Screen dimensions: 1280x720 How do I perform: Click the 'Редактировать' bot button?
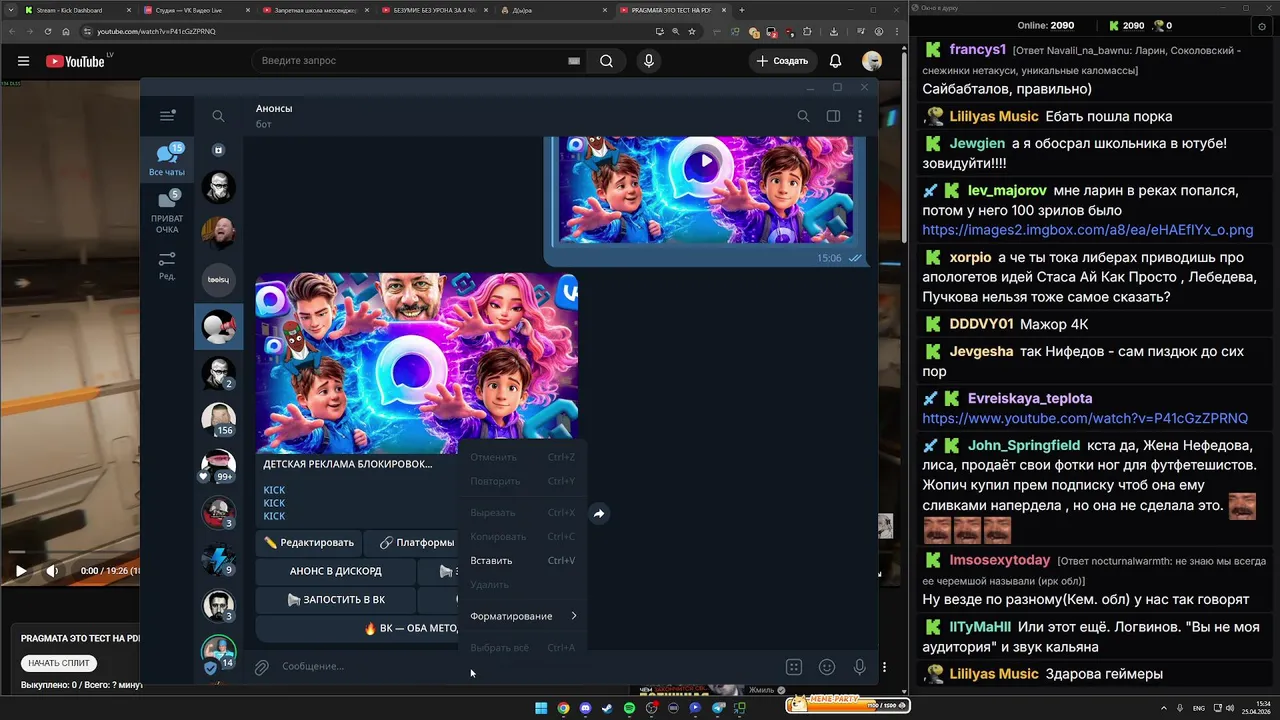(308, 543)
